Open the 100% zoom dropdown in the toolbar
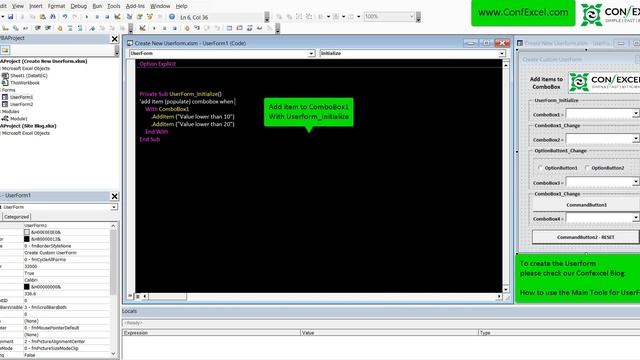Screen dimensions: 640x360 pos(411,17)
